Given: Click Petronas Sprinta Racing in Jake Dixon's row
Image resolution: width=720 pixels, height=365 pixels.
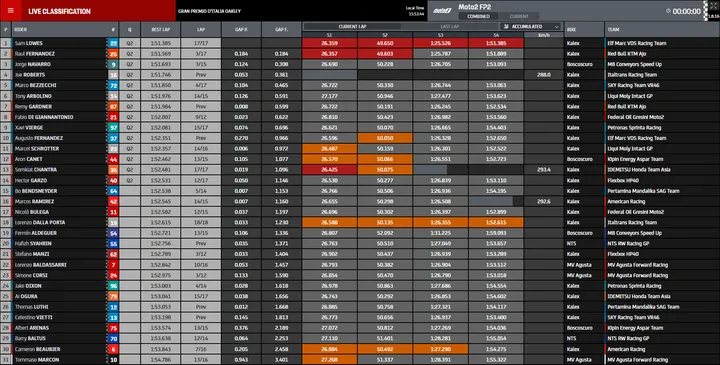Looking at the screenshot, I should tap(634, 286).
